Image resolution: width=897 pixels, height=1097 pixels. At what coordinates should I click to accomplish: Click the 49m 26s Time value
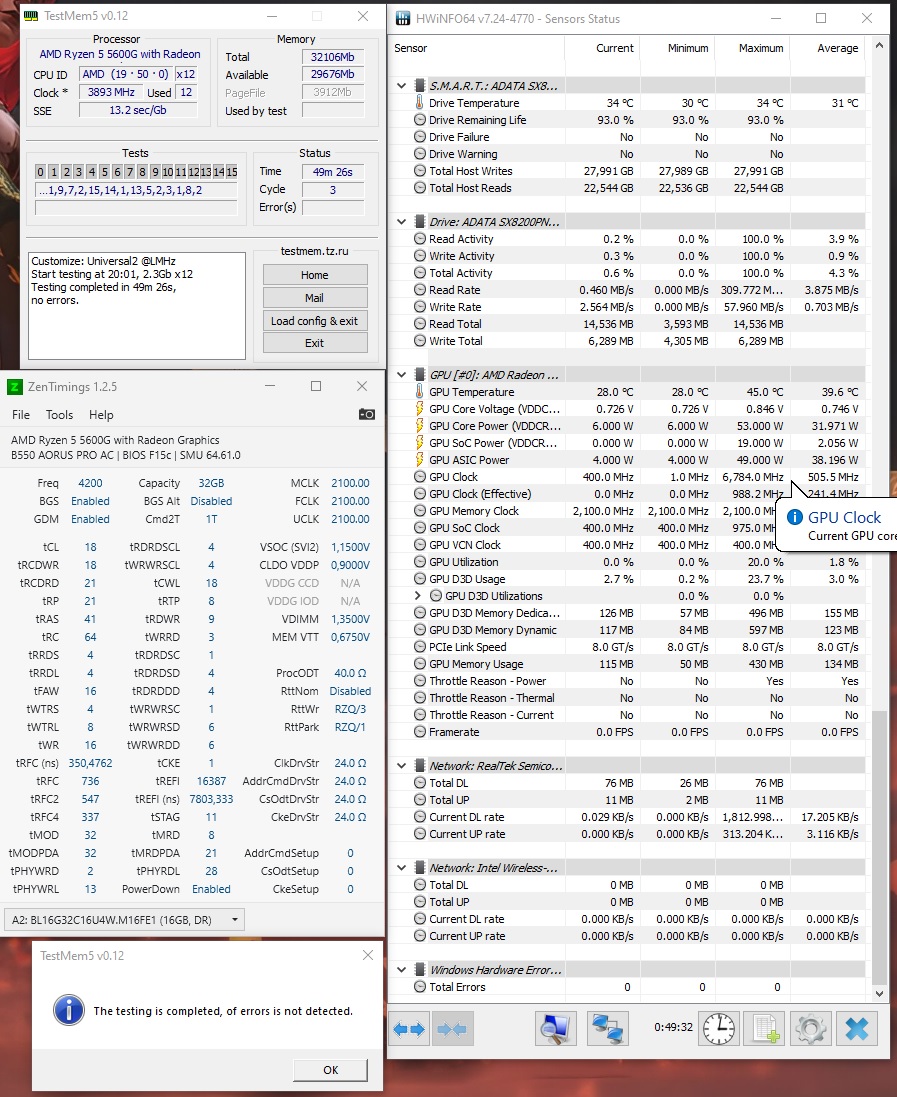333,171
